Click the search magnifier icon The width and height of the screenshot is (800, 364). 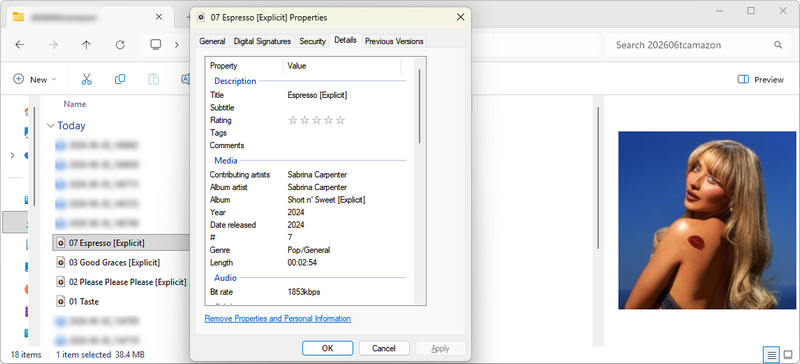[778, 45]
